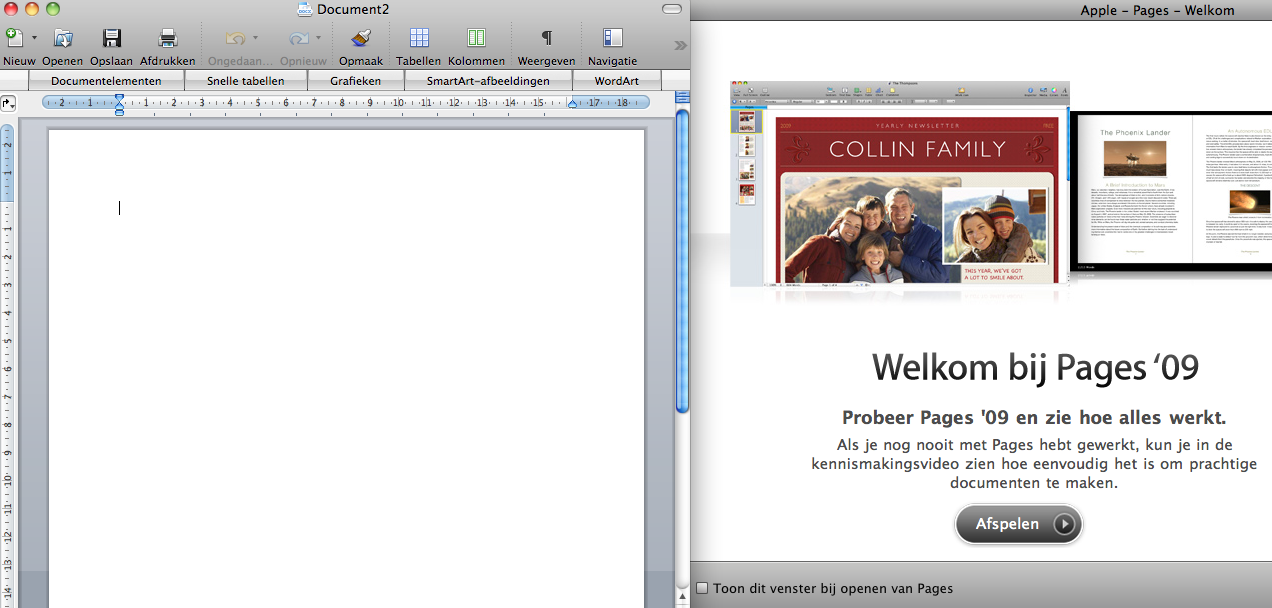Play the Pages intro video with Afspelen

coord(1019,524)
